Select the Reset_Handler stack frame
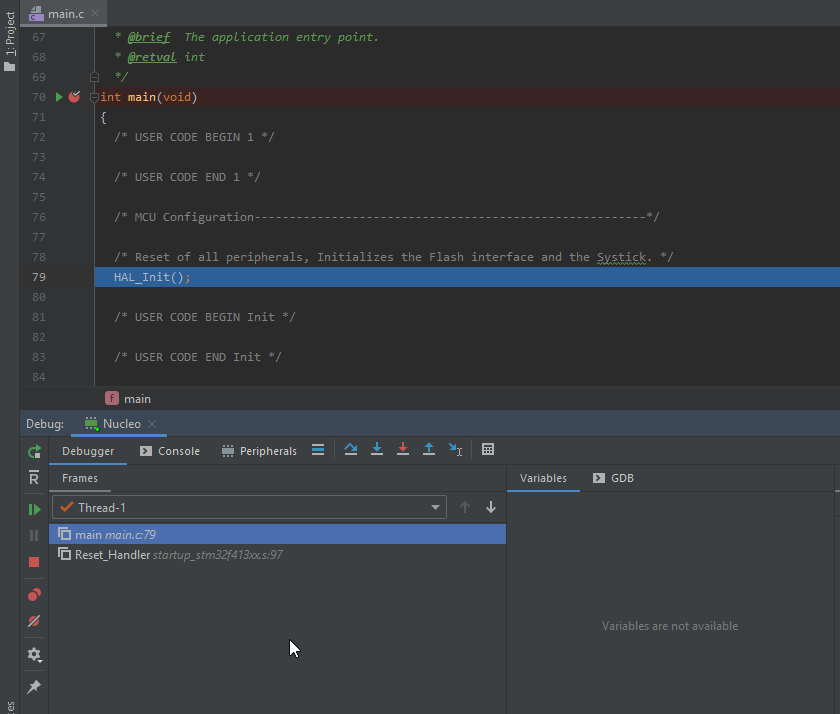The width and height of the screenshot is (840, 714). (x=278, y=555)
